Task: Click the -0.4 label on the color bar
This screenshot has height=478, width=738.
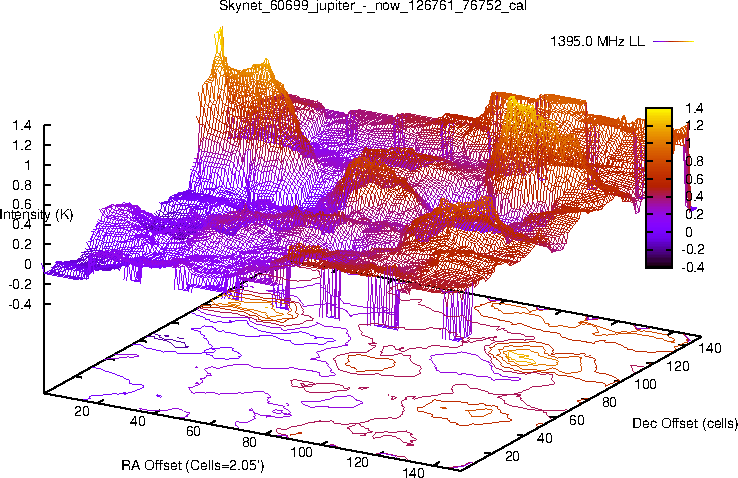Action: click(693, 268)
